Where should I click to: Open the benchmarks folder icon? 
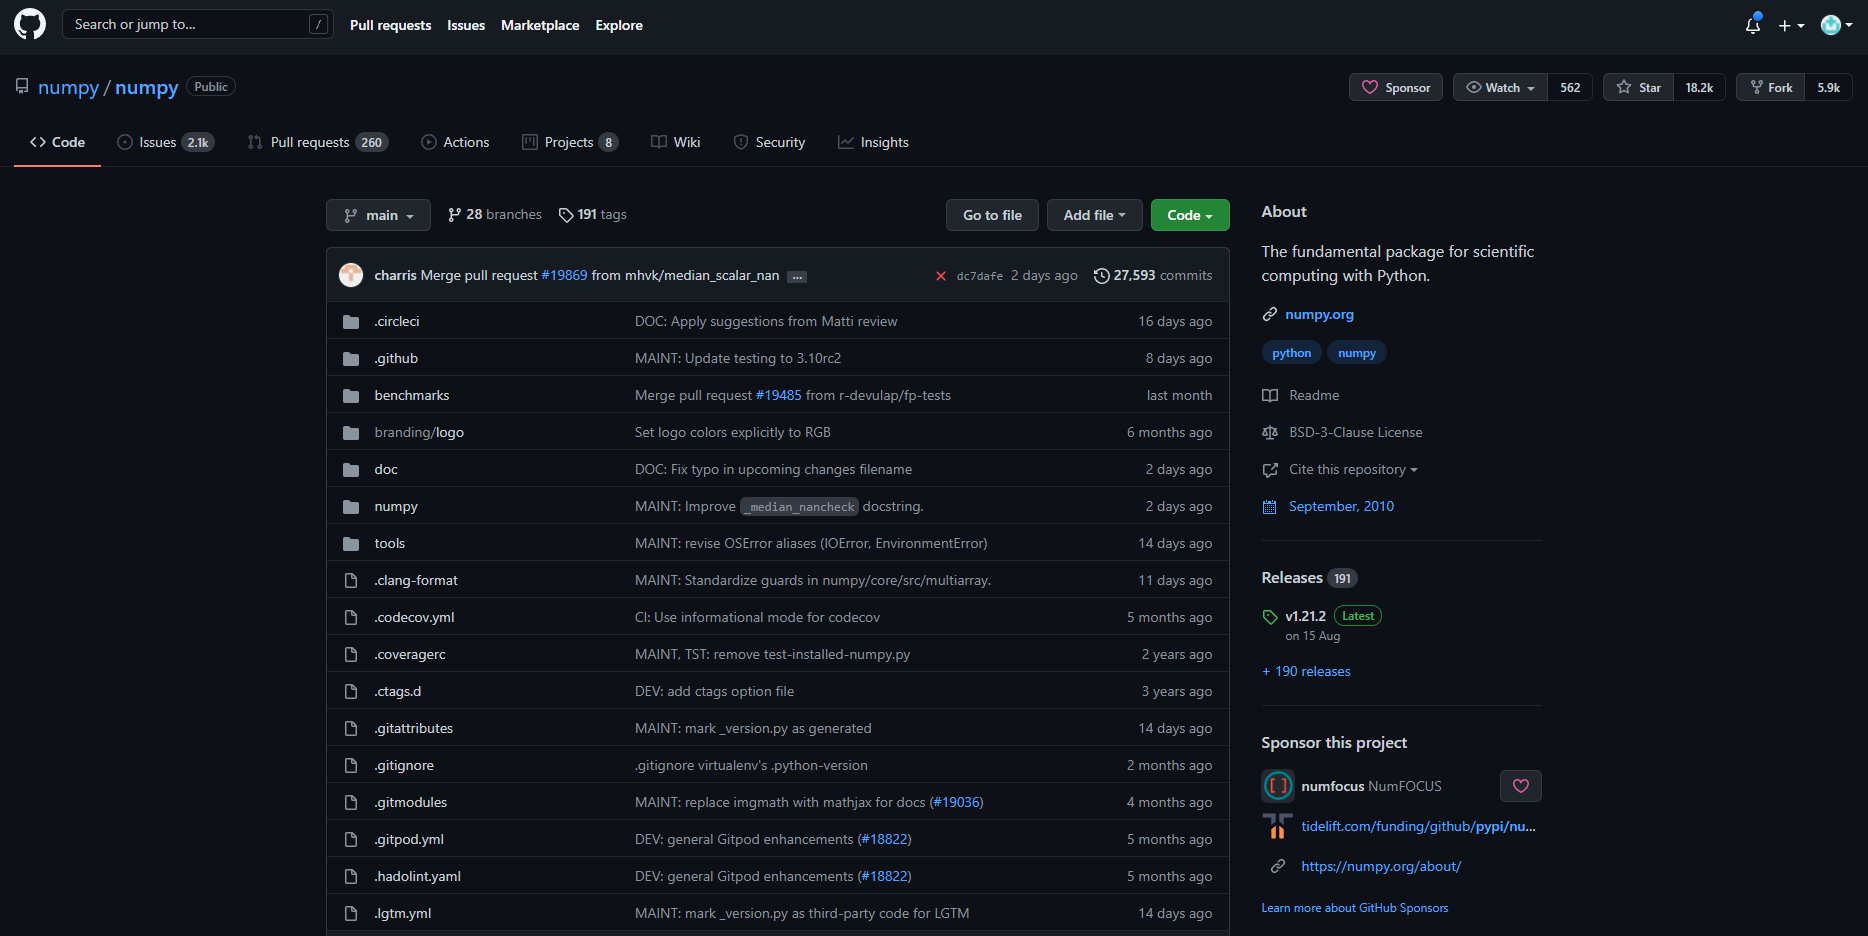click(351, 396)
